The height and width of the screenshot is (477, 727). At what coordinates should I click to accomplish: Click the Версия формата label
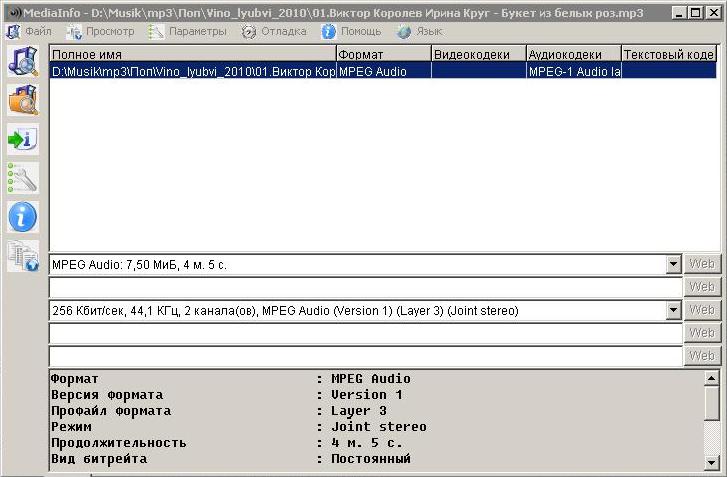click(x=107, y=394)
